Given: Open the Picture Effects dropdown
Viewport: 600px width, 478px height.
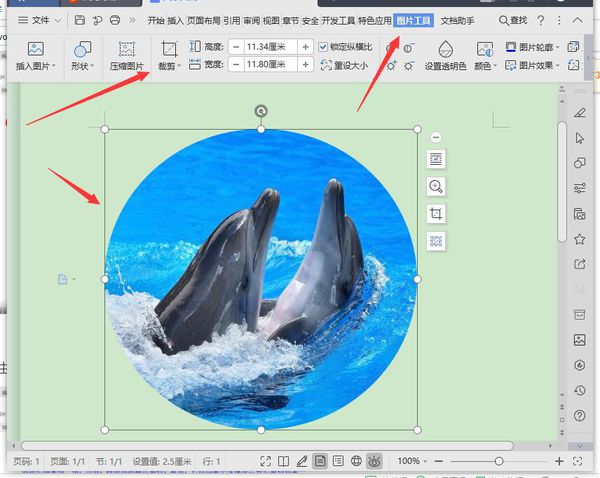Looking at the screenshot, I should point(532,65).
